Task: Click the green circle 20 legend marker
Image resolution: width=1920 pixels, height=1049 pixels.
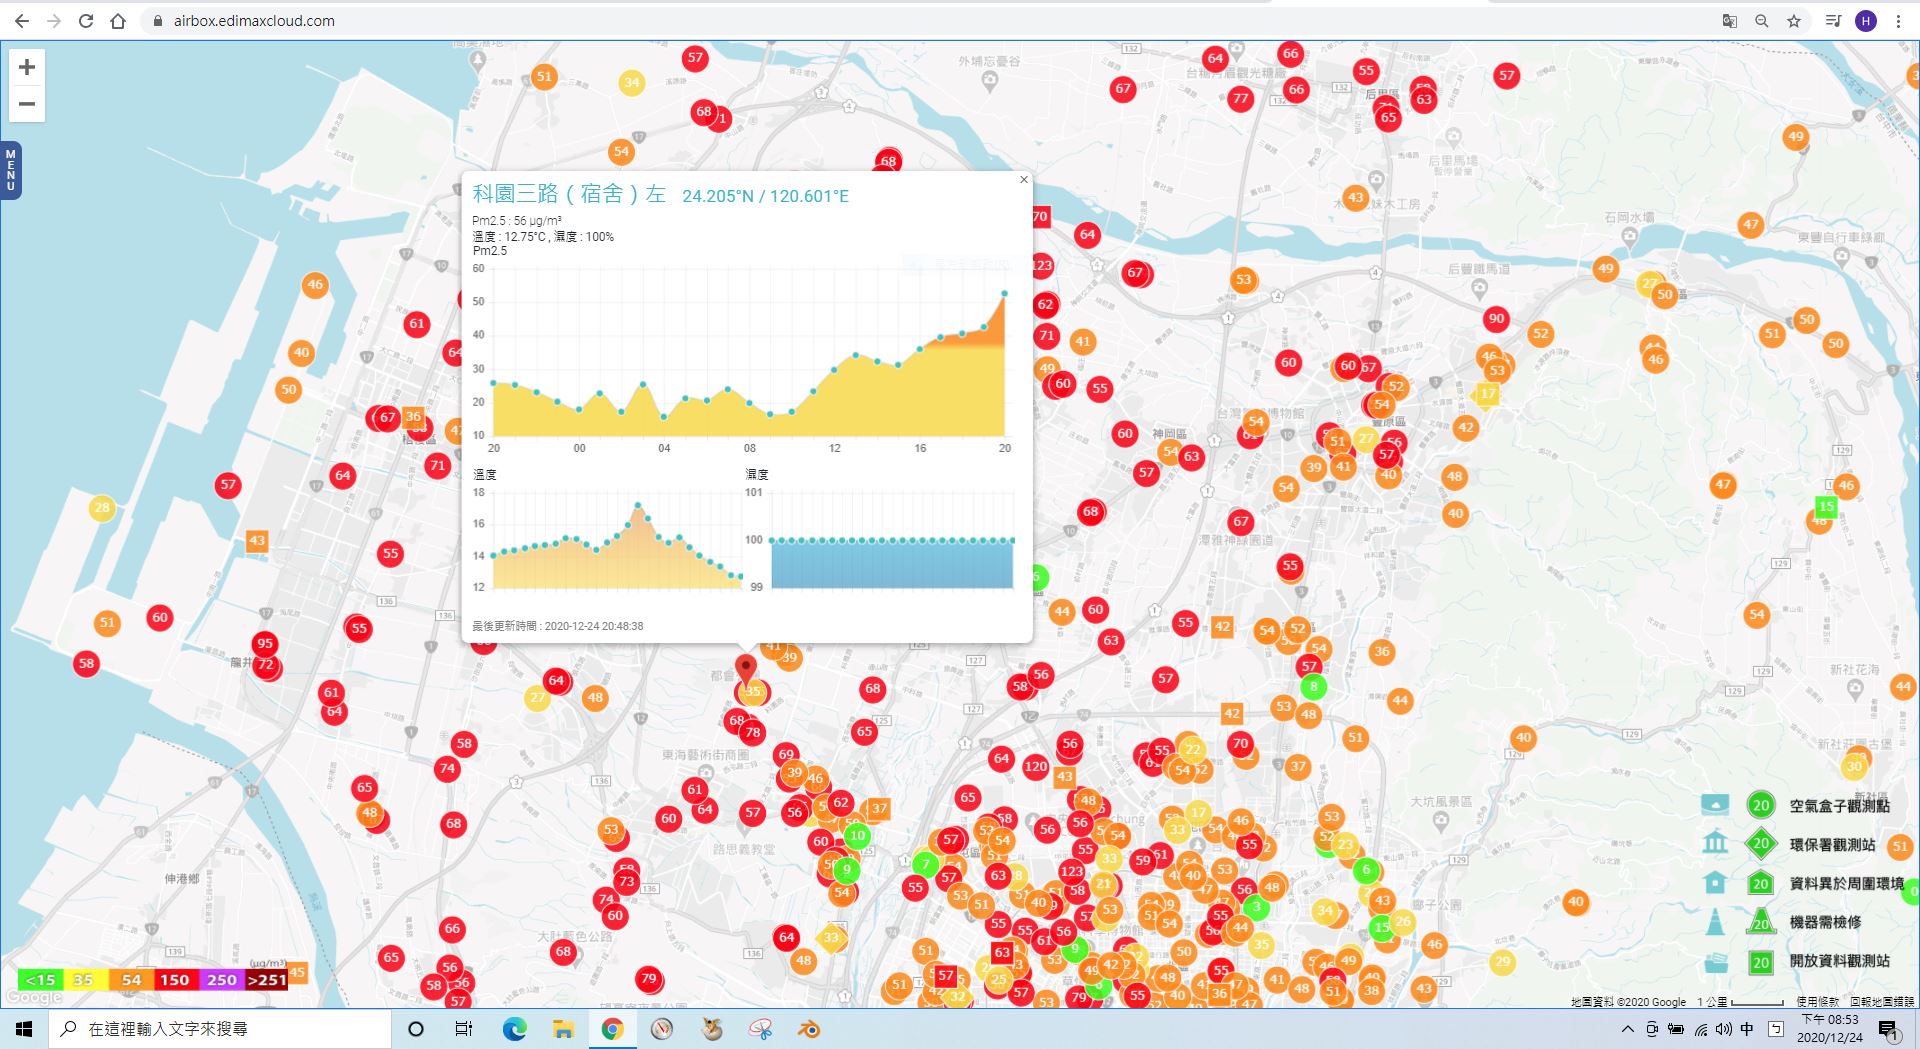Action: pyautogui.click(x=1761, y=805)
